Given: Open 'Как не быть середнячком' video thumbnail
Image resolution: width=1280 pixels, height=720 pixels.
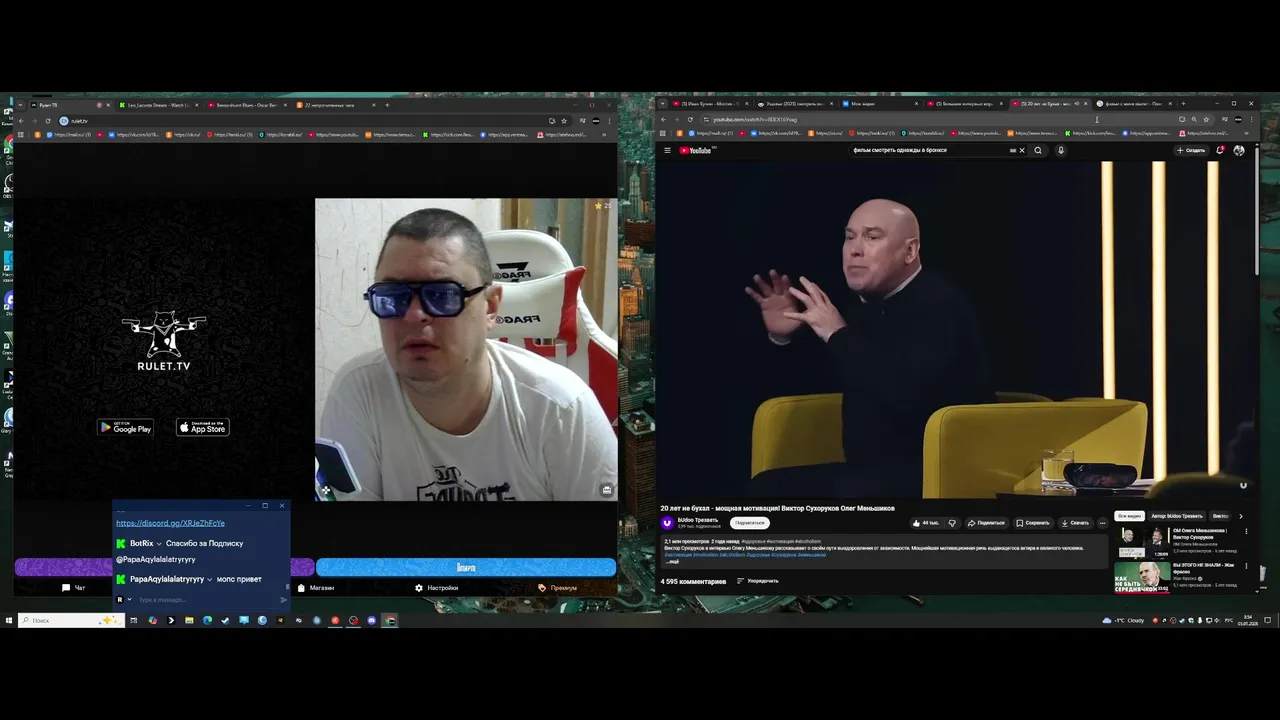Looking at the screenshot, I should [x=1140, y=577].
